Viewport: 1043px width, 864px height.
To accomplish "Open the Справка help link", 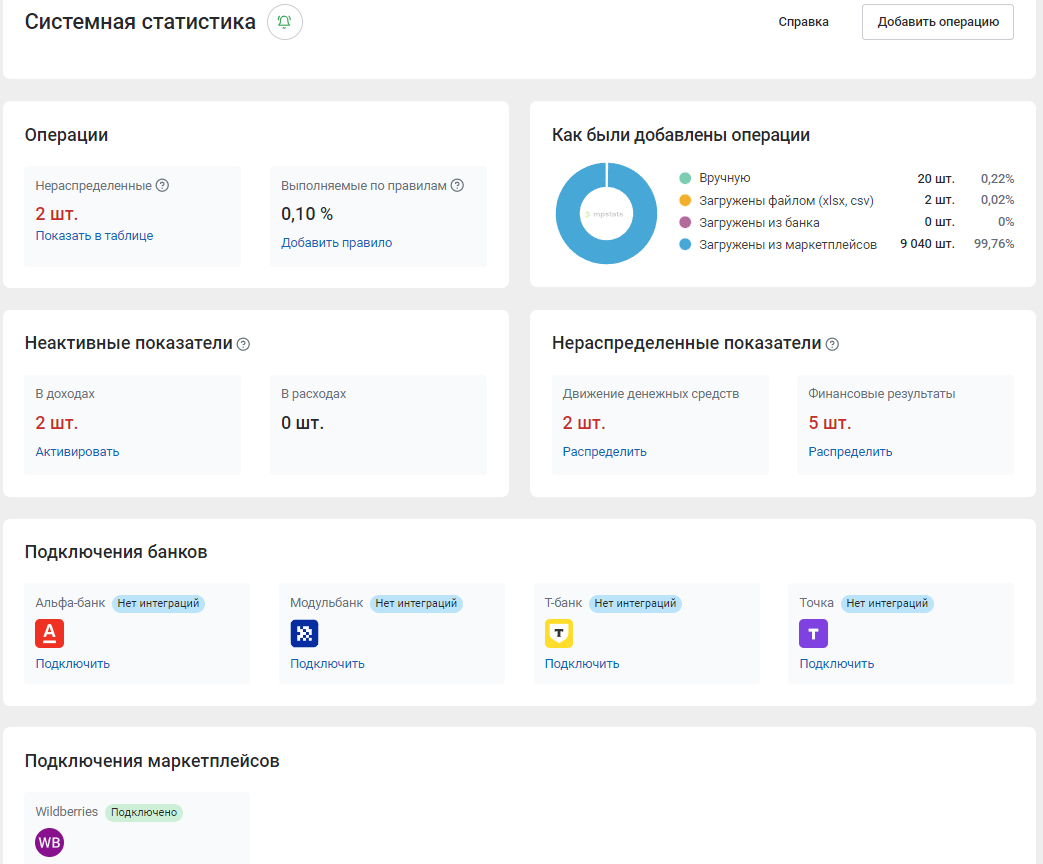I will (x=803, y=22).
